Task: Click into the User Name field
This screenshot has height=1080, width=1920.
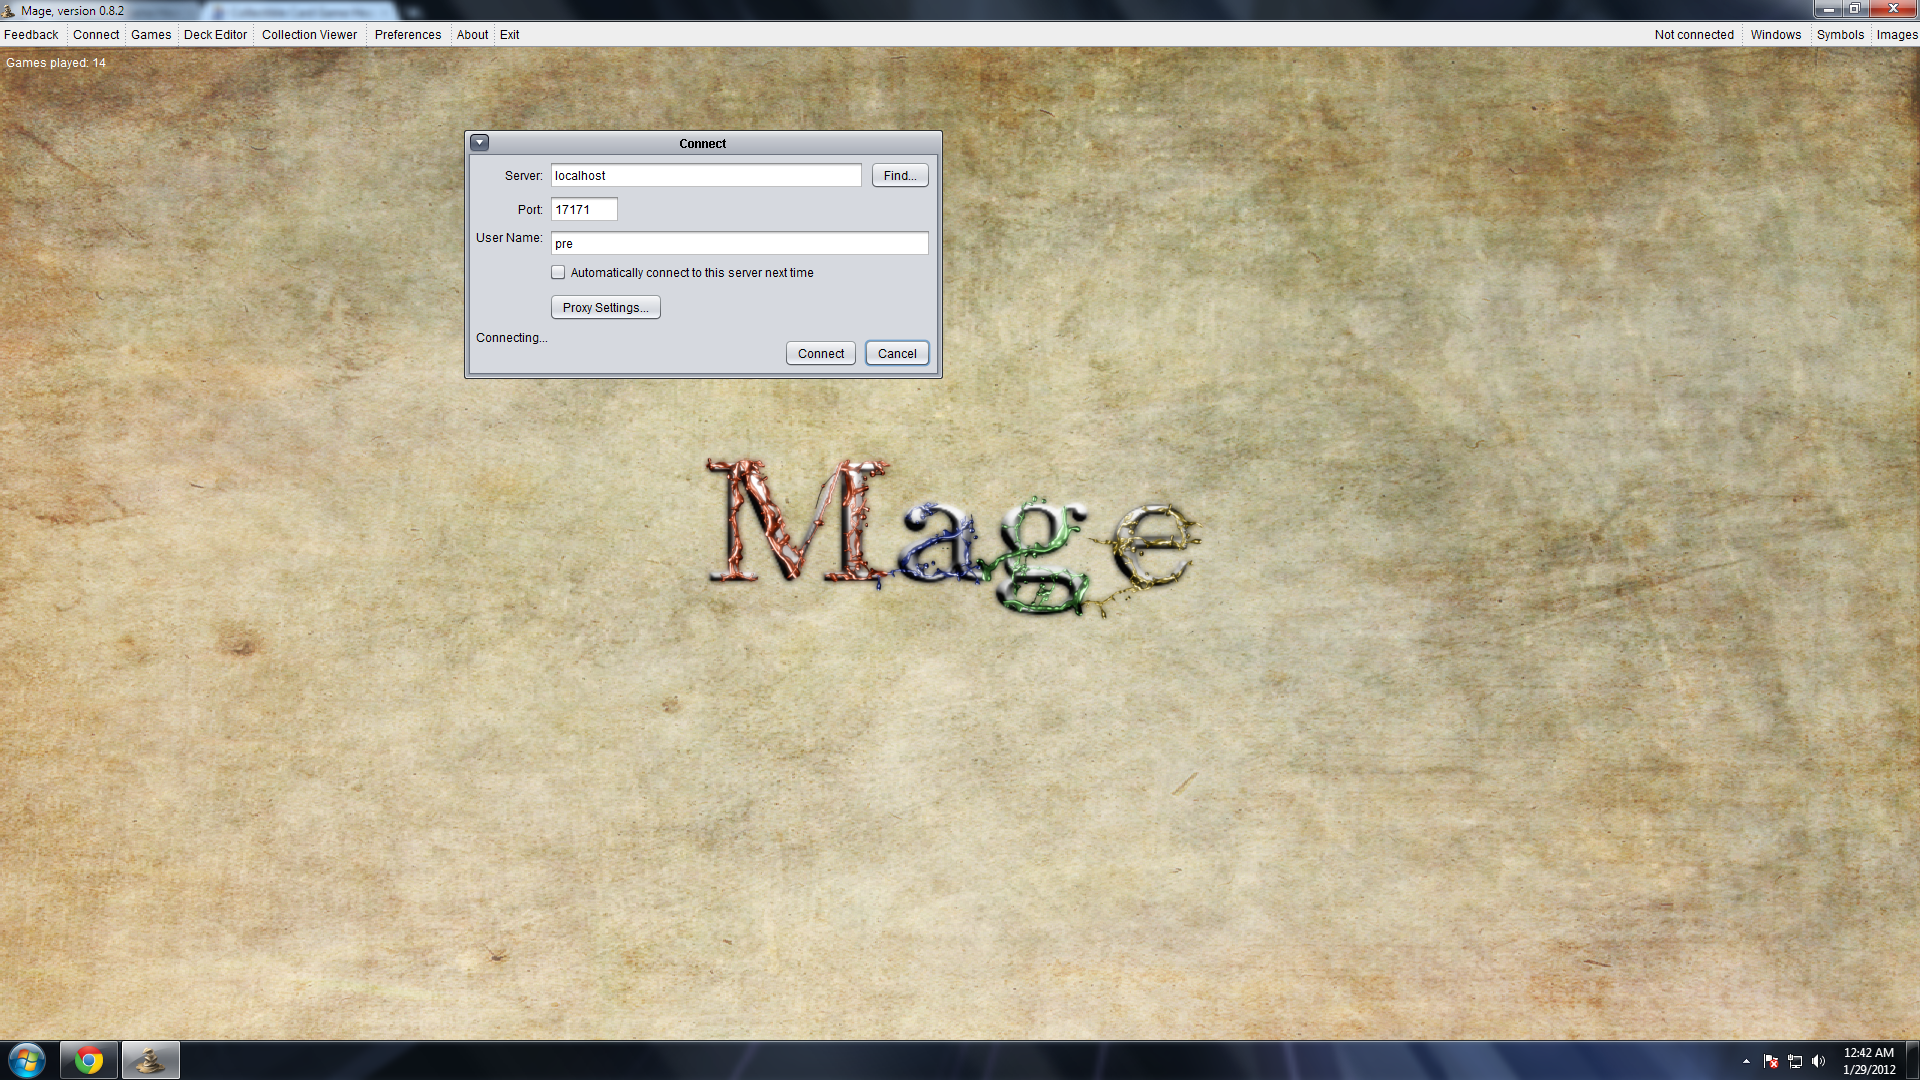Action: click(739, 243)
